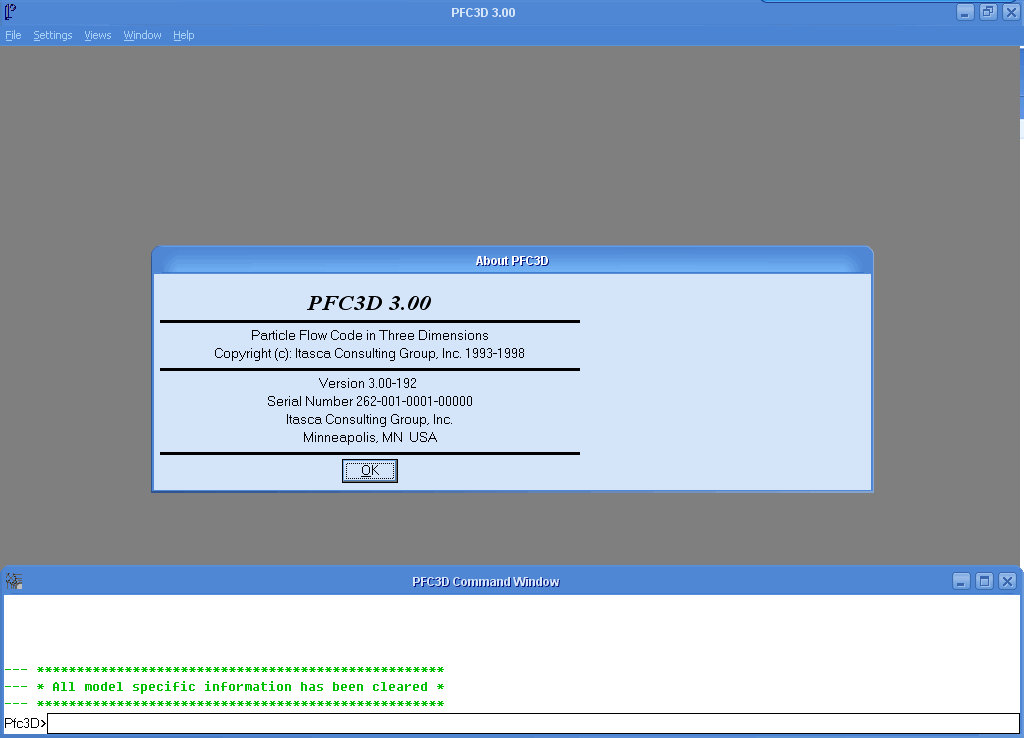1024x738 pixels.
Task: Open the Views menu
Action: pos(98,35)
